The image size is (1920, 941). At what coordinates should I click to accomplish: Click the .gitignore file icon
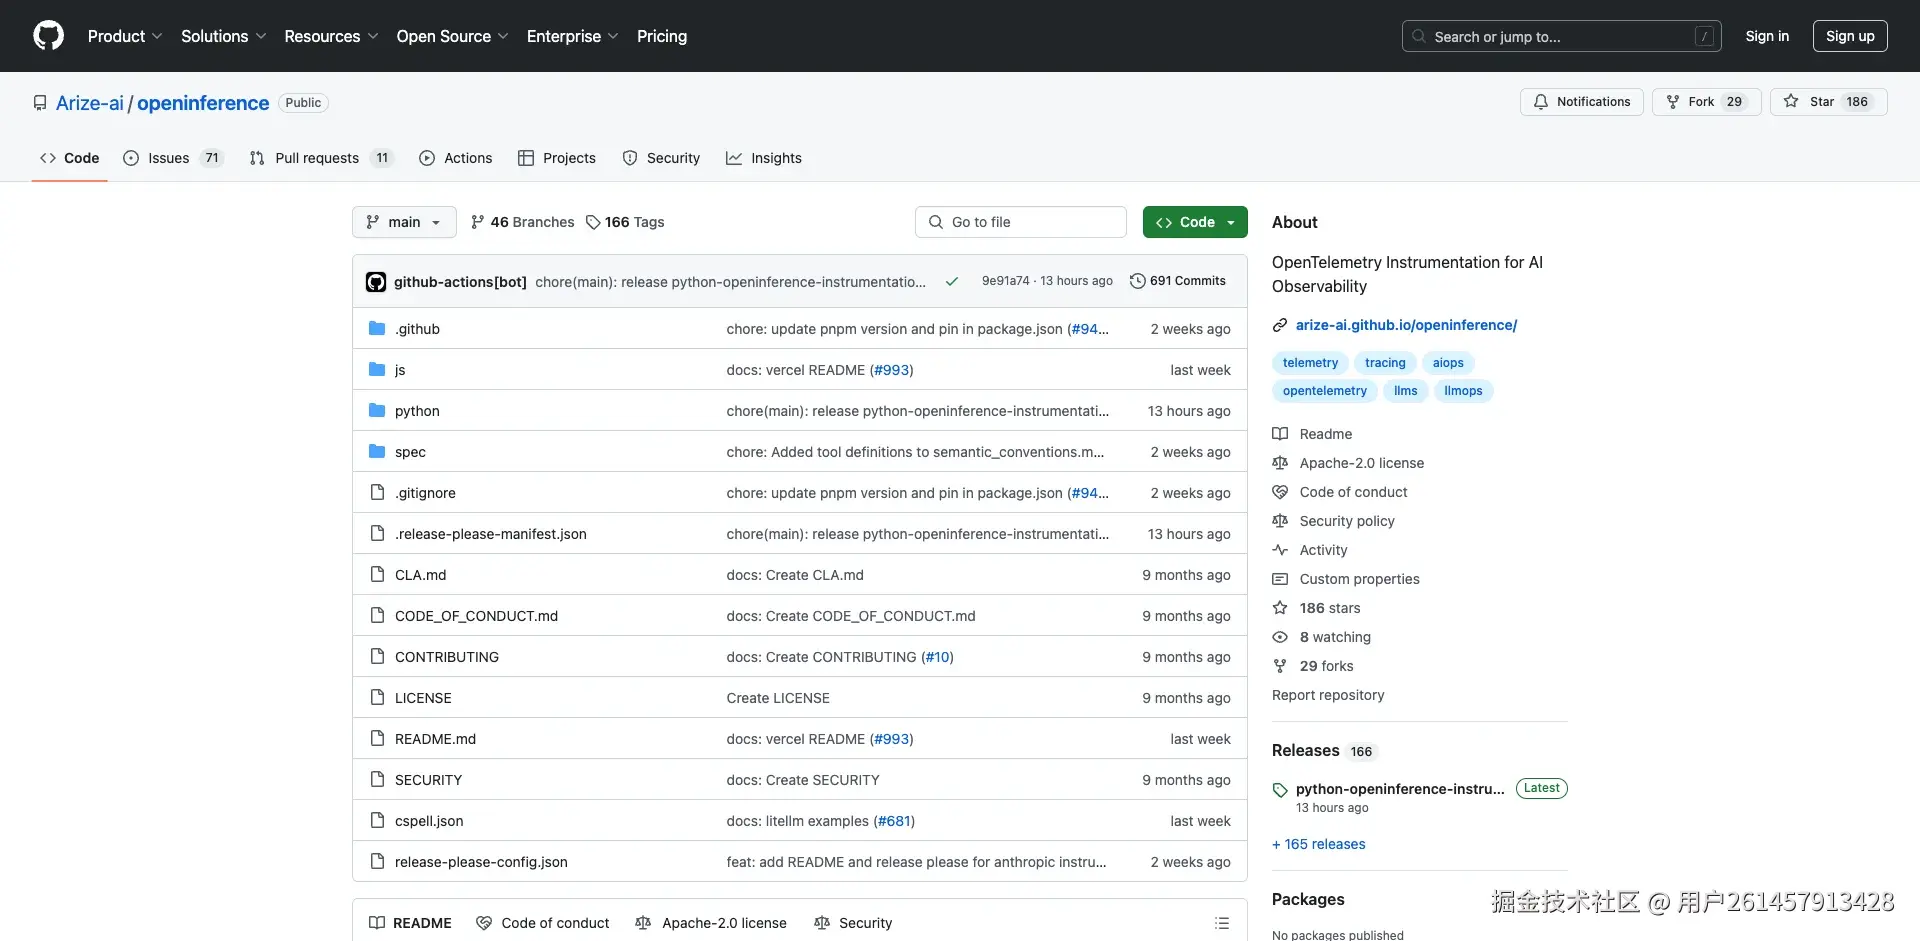click(x=377, y=493)
